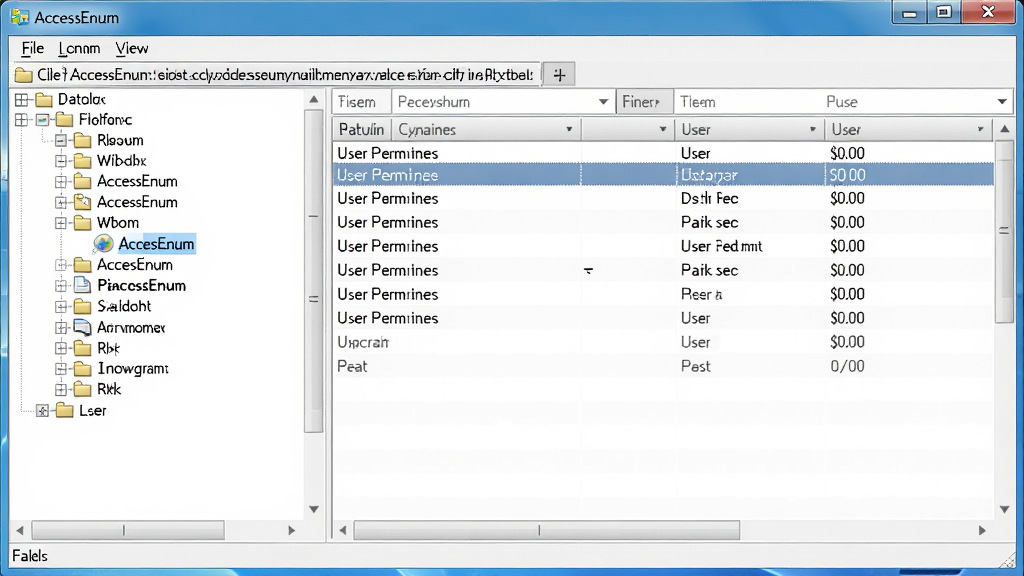Click the list horizontal scrollbar thumb
Screen dimensions: 1024x576
[547, 530]
